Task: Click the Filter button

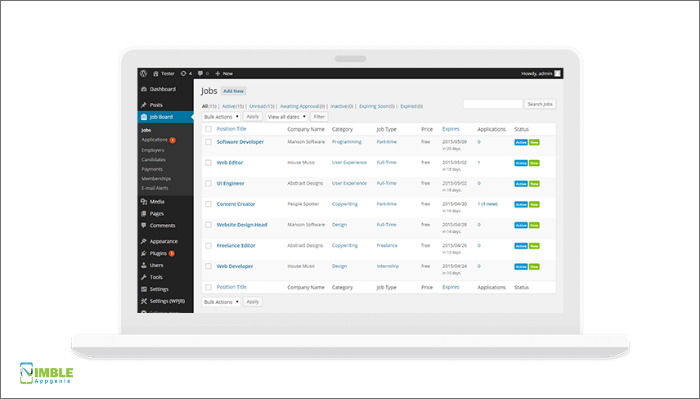Action: tap(319, 117)
